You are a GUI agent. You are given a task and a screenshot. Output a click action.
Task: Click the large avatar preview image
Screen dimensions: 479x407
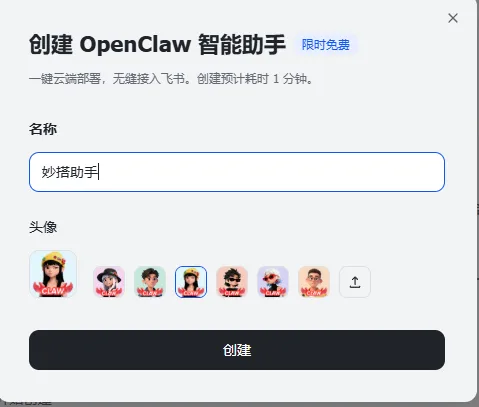pyautogui.click(x=53, y=274)
